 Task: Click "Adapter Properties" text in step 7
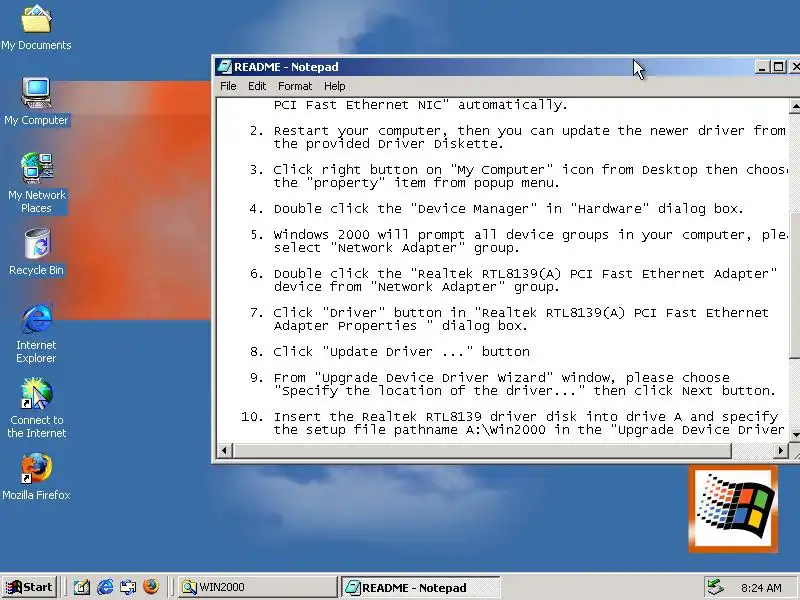point(345,326)
